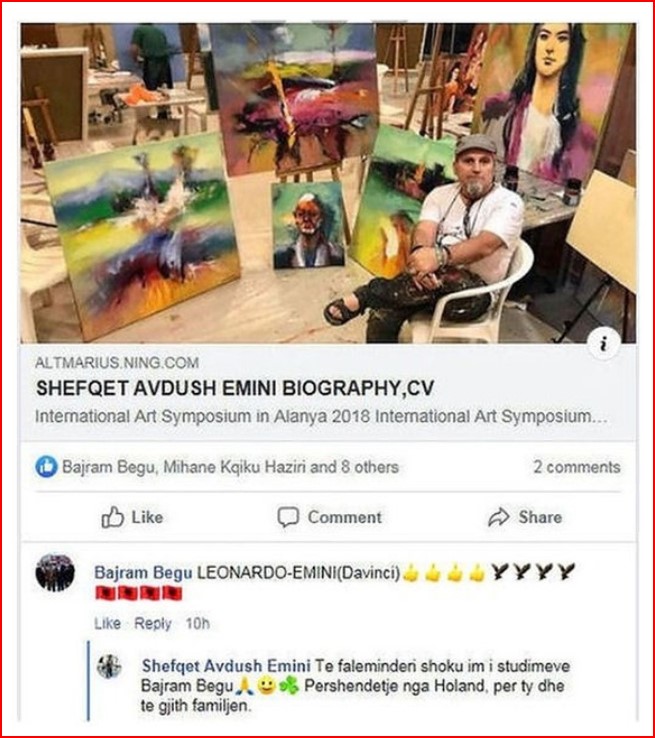Open Shefqet Avdush Emini's avatar in reply
655x738 pixels.
click(x=109, y=666)
